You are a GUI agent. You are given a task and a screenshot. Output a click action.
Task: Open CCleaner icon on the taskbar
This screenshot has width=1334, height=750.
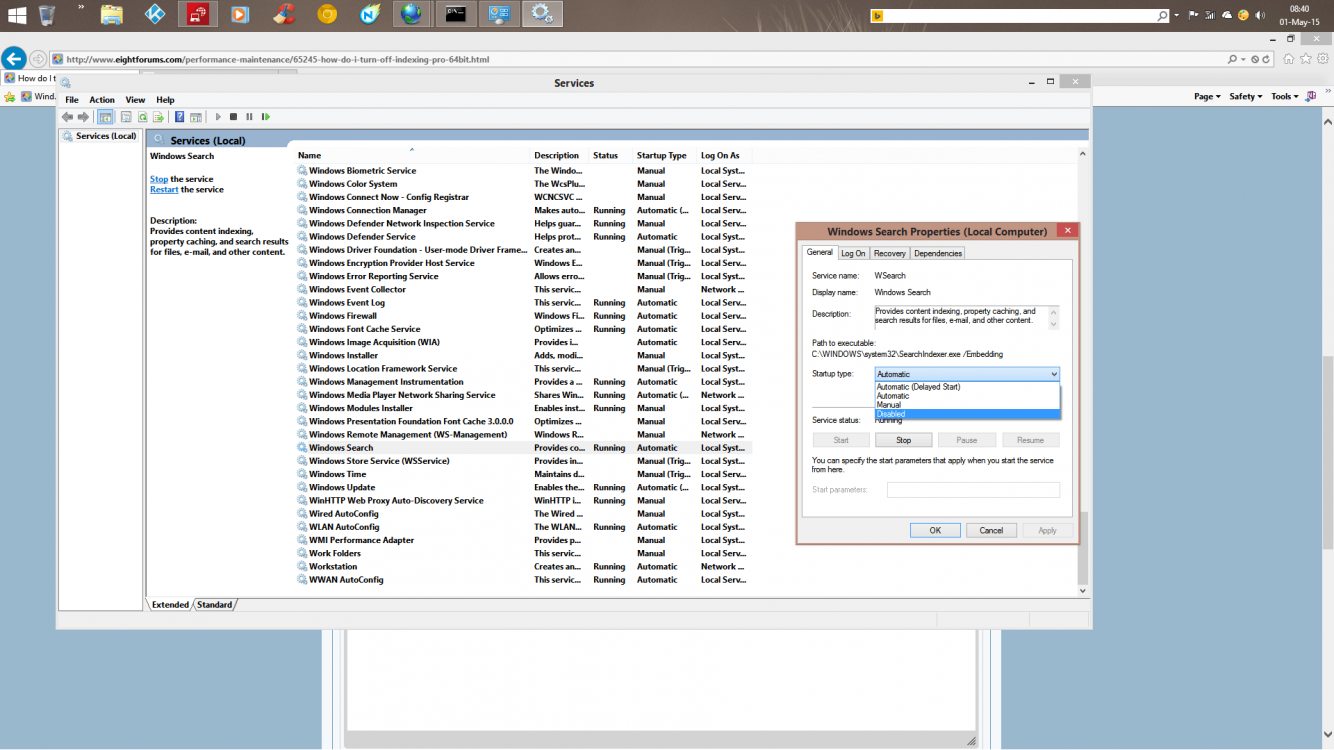(284, 15)
